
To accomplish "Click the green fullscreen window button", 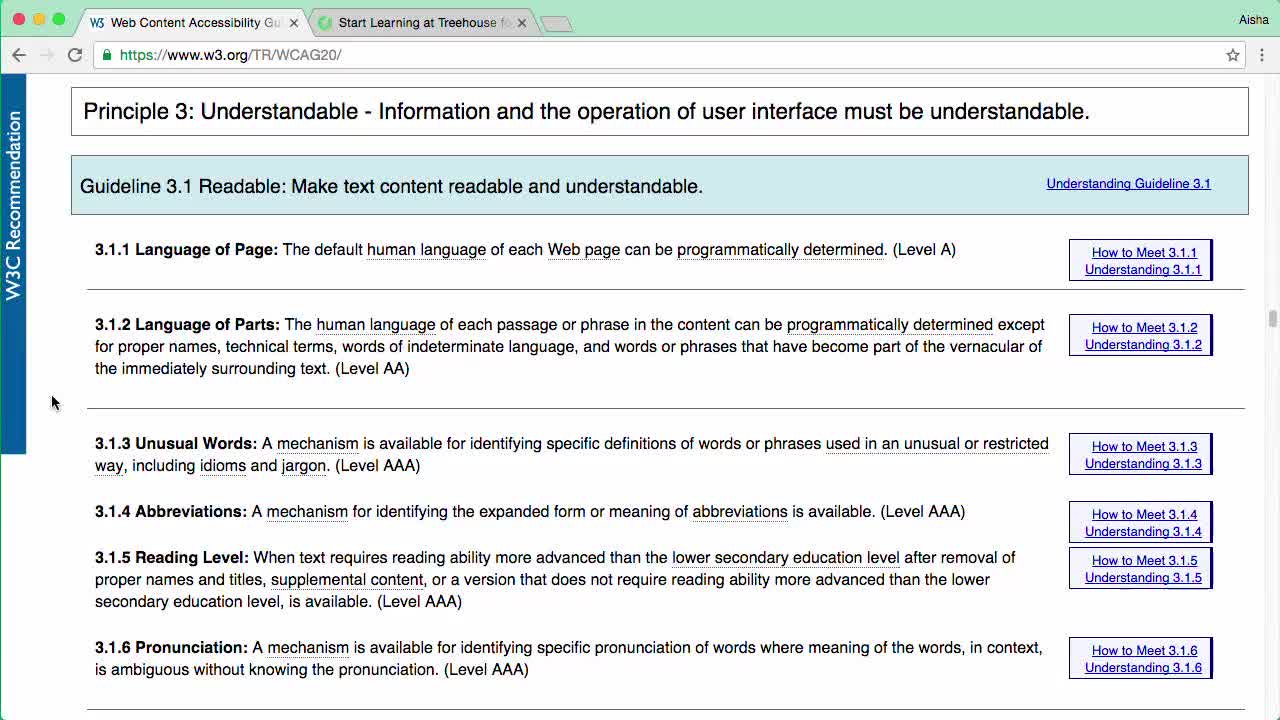I will 59,20.
